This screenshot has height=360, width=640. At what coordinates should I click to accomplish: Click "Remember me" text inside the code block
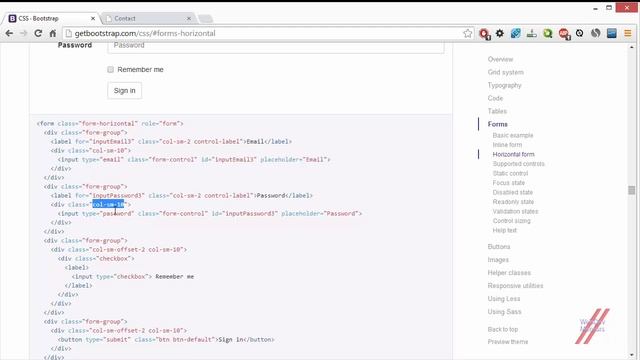tap(175, 277)
